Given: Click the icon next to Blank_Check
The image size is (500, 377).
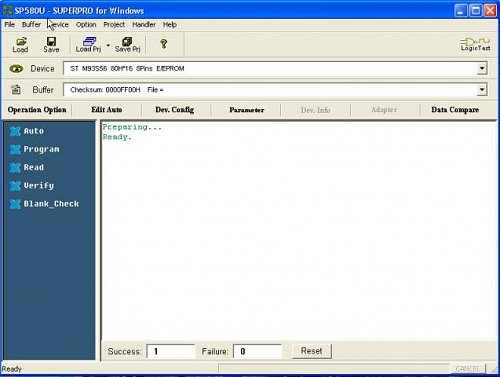Looking at the screenshot, I should click(15, 204).
